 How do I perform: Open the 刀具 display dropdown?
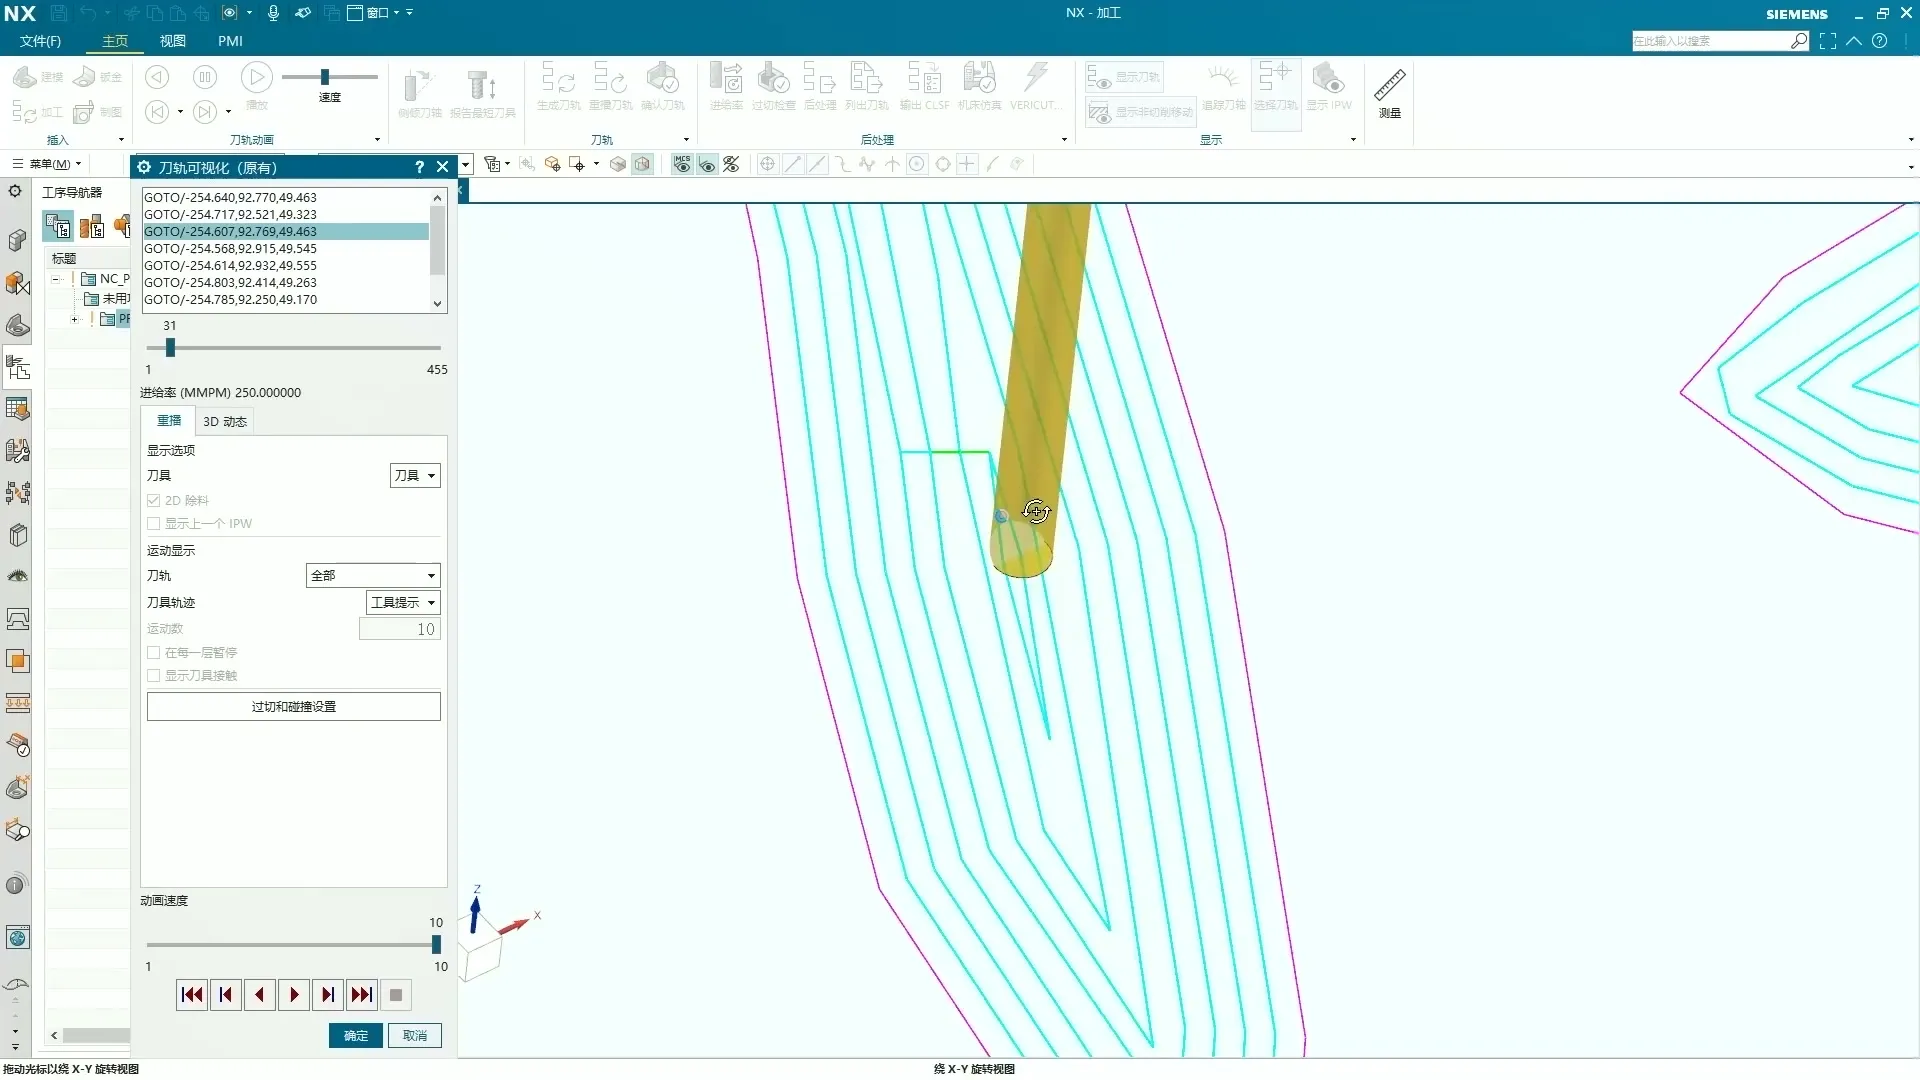pos(414,476)
